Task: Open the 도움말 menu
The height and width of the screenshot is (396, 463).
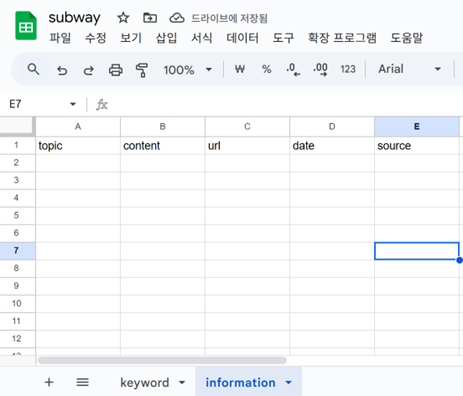Action: [x=407, y=38]
